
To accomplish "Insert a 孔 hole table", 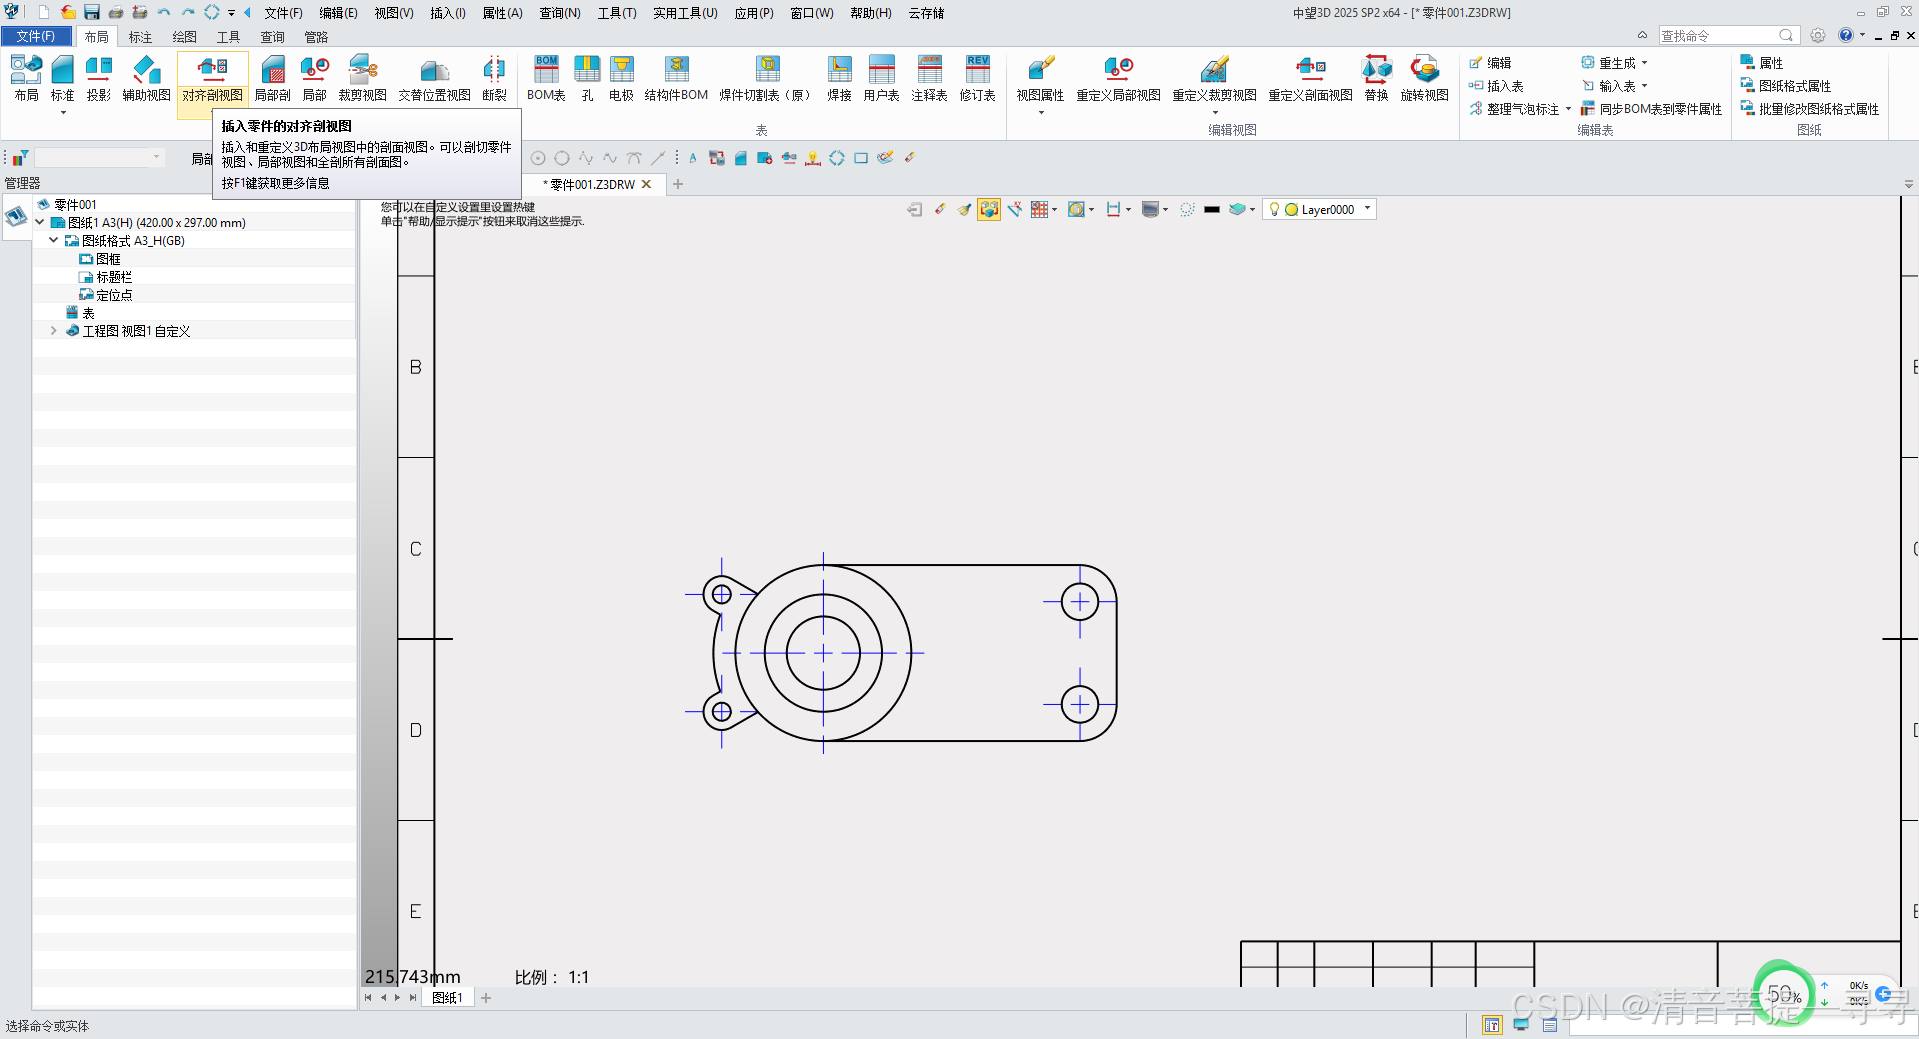I will point(587,79).
